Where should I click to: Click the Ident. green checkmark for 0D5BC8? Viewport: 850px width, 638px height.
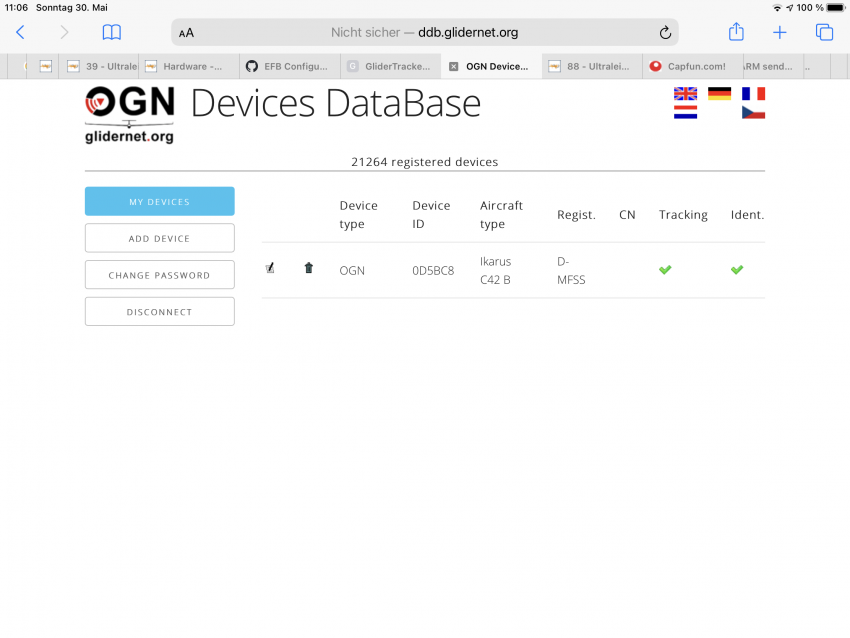pos(737,269)
